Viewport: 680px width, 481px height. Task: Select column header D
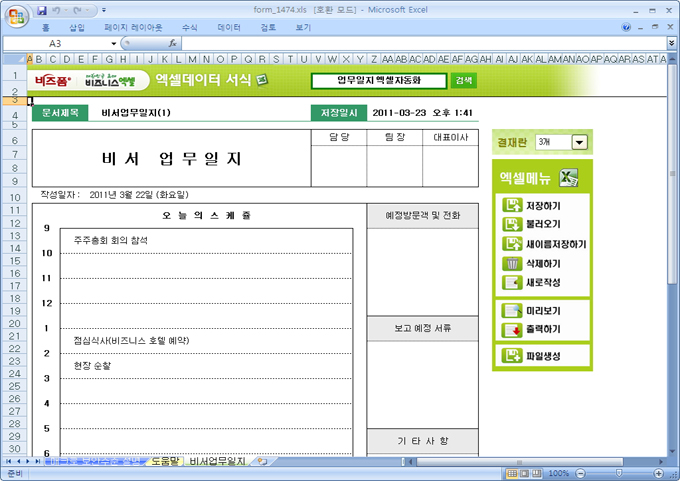67,59
